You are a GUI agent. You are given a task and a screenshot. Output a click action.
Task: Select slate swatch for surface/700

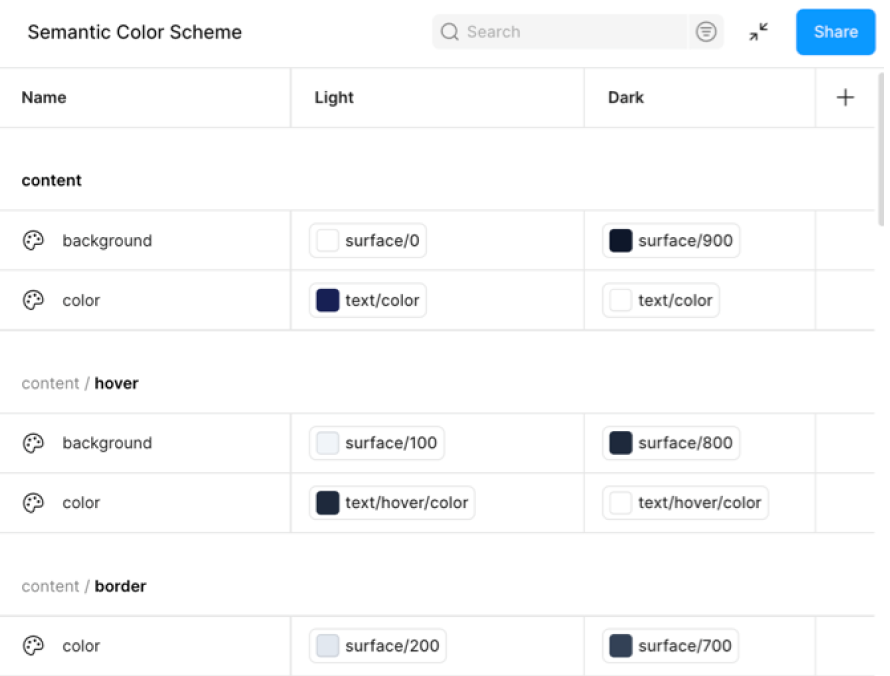(620, 646)
